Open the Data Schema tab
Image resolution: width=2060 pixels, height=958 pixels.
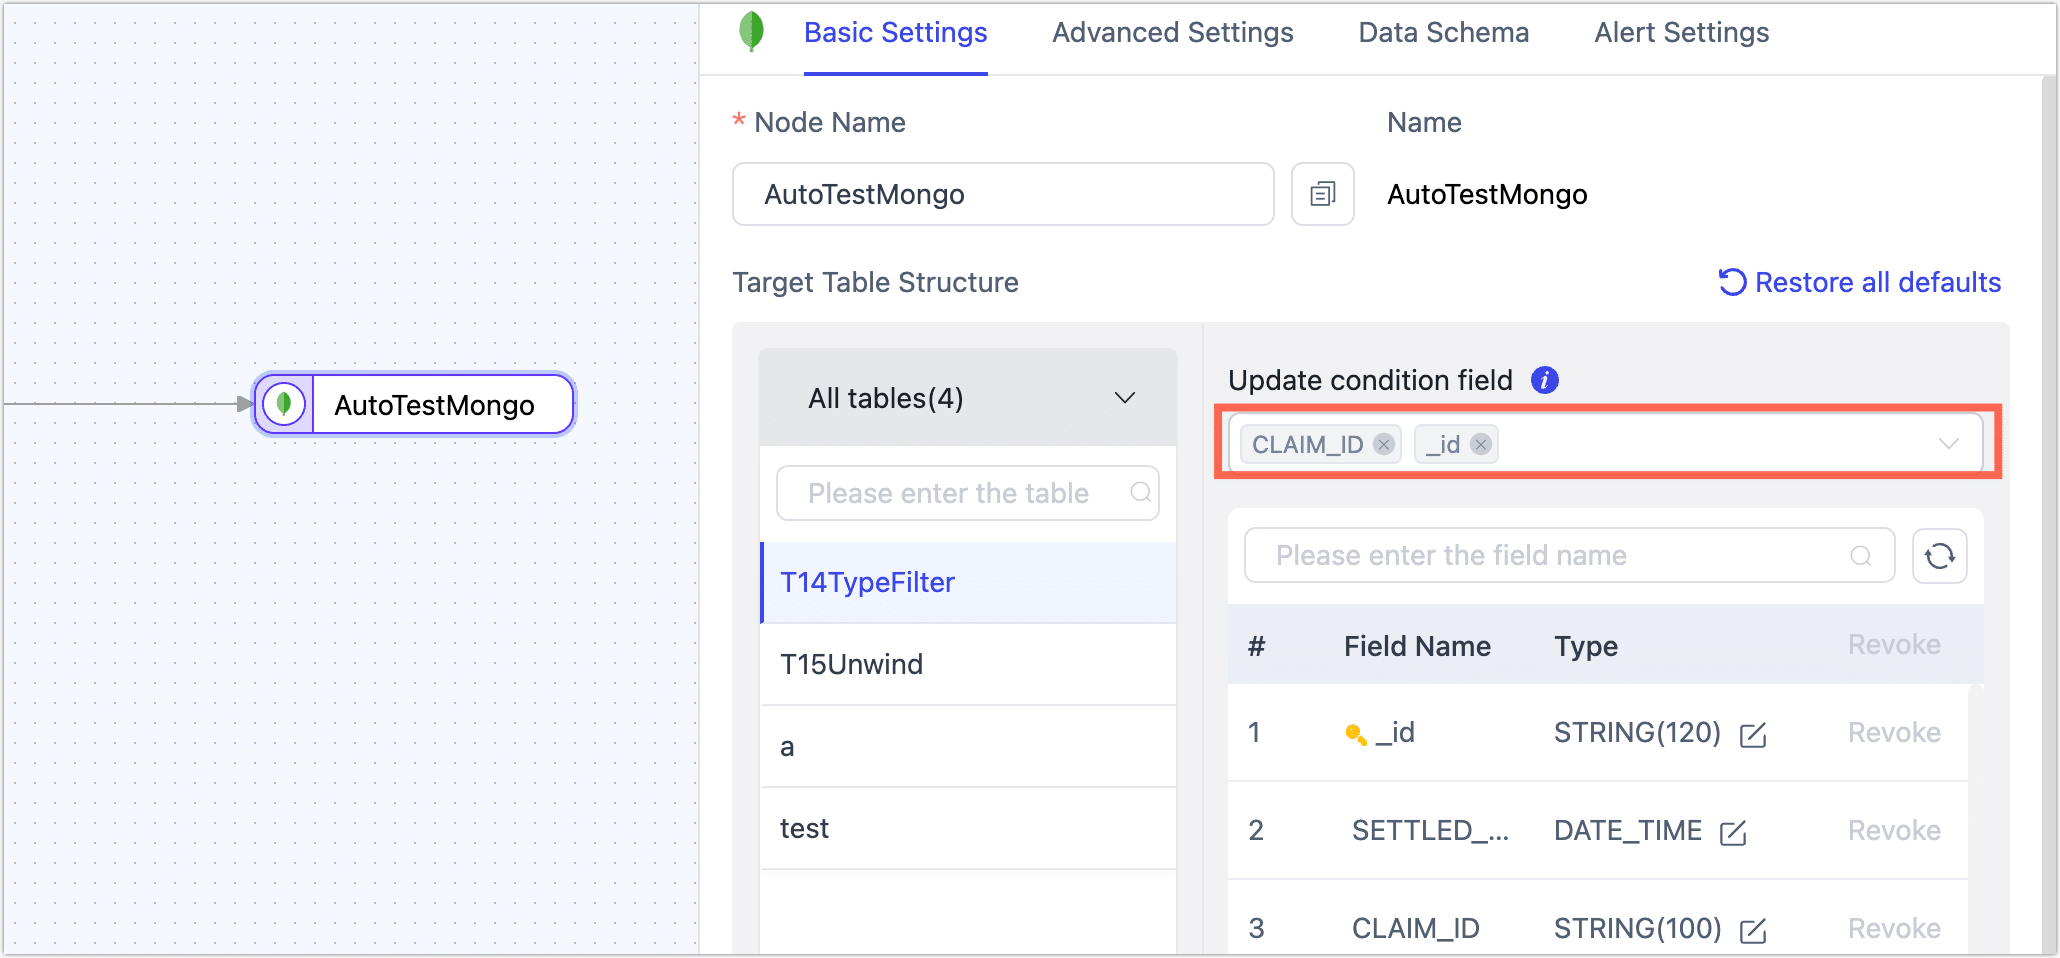[x=1443, y=33]
